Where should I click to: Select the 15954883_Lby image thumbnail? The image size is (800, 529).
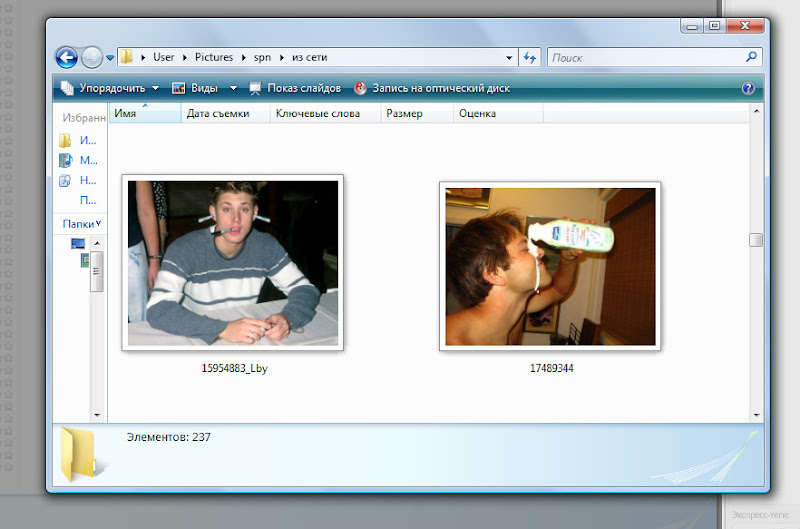[233, 263]
